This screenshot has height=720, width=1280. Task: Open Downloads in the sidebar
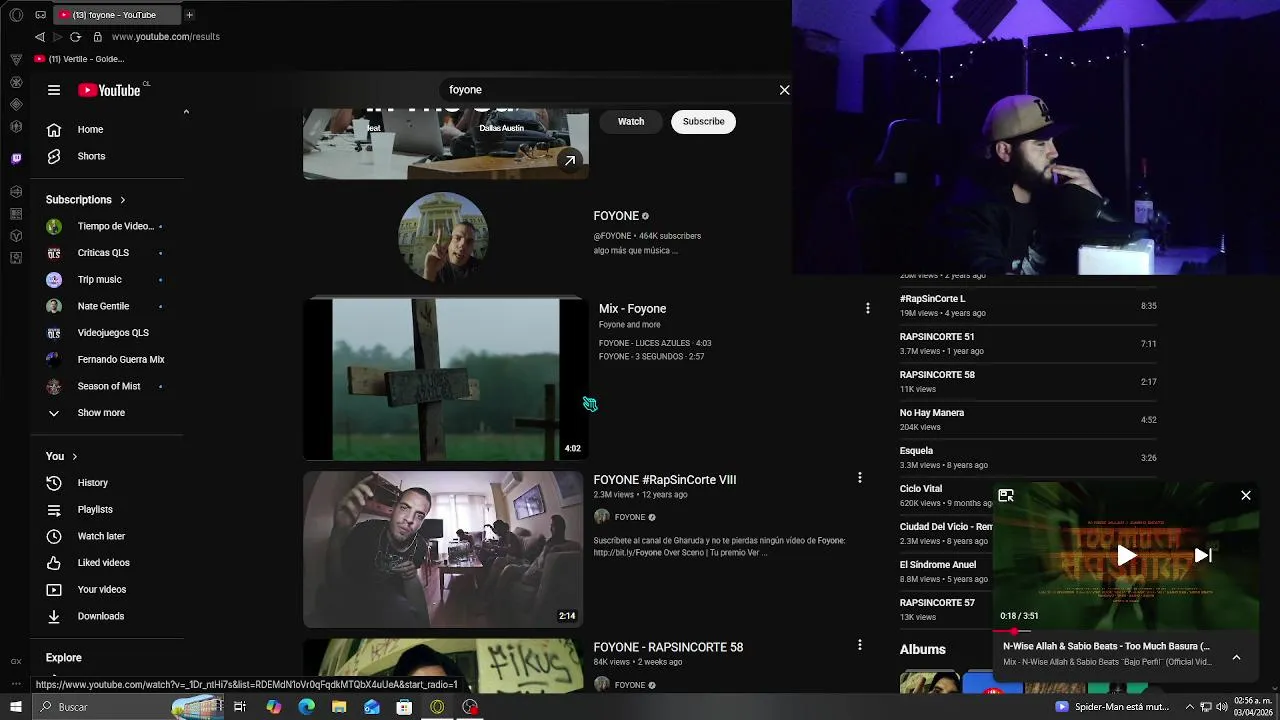[x=108, y=616]
